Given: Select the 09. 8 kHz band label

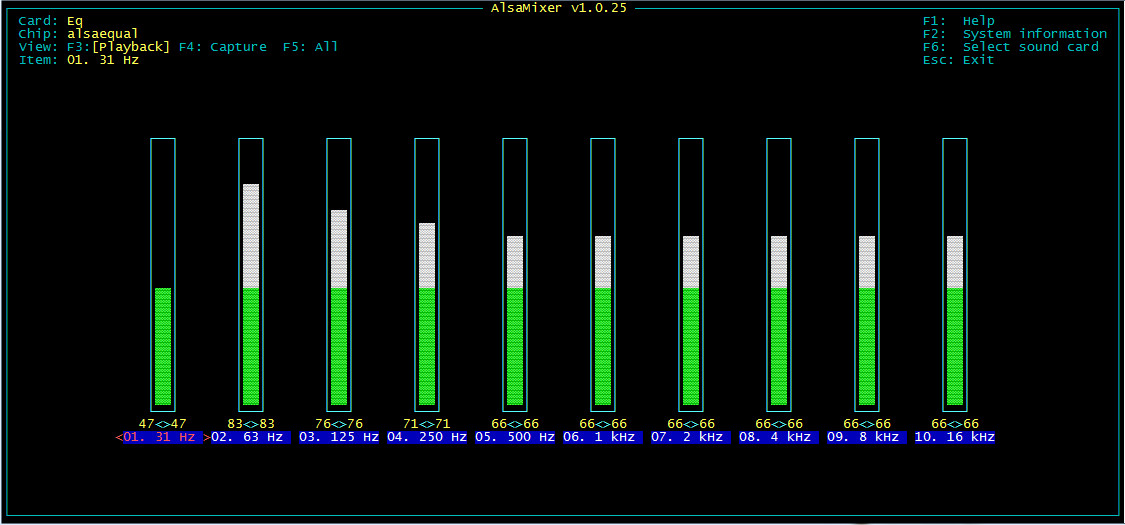Looking at the screenshot, I should point(866,437).
